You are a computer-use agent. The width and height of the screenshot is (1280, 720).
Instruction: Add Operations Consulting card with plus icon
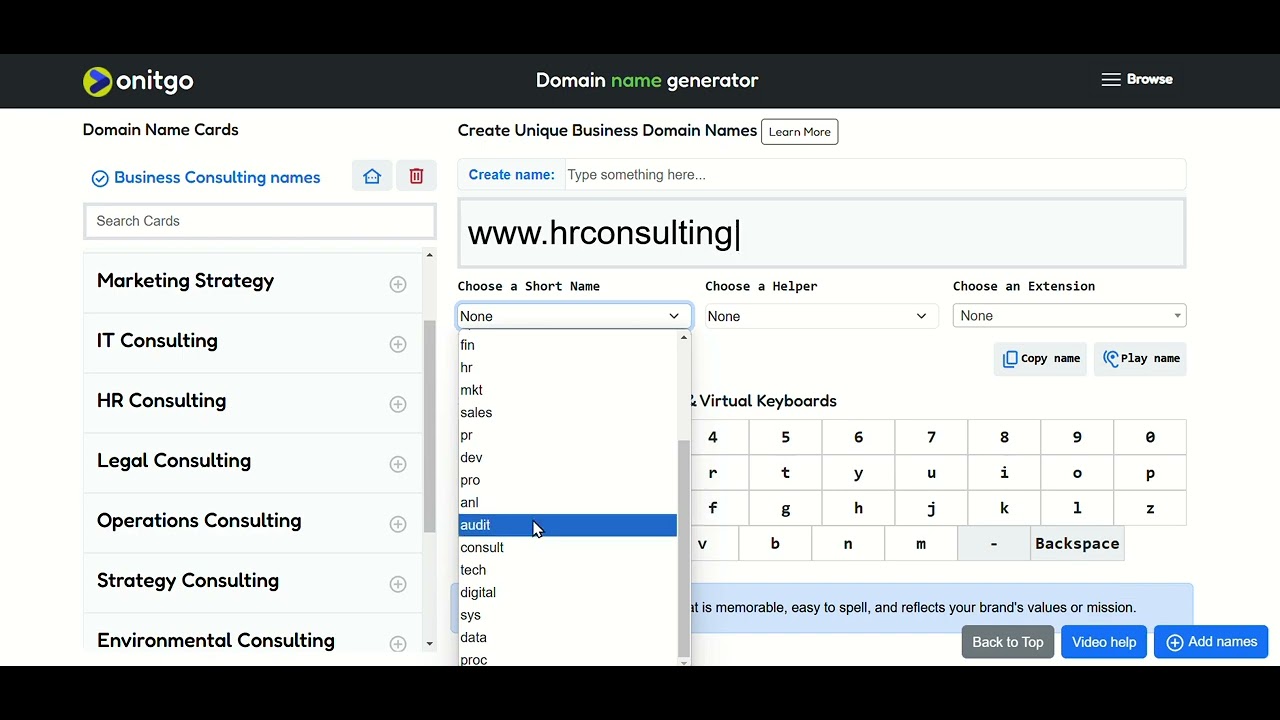[398, 524]
